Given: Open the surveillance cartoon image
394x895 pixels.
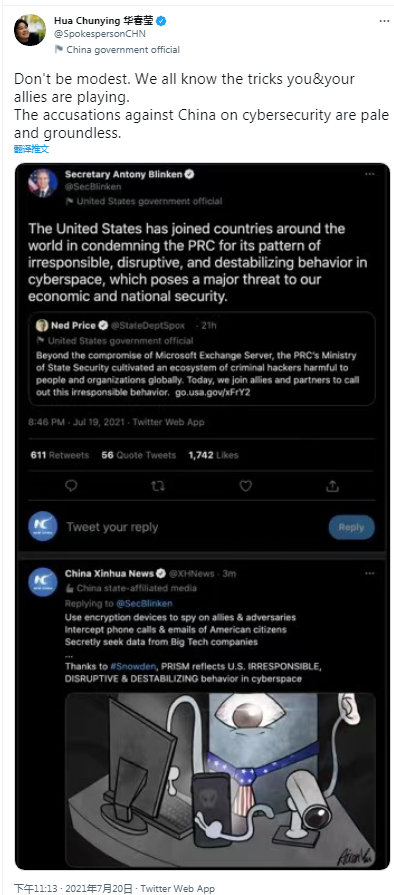Looking at the screenshot, I should point(220,780).
